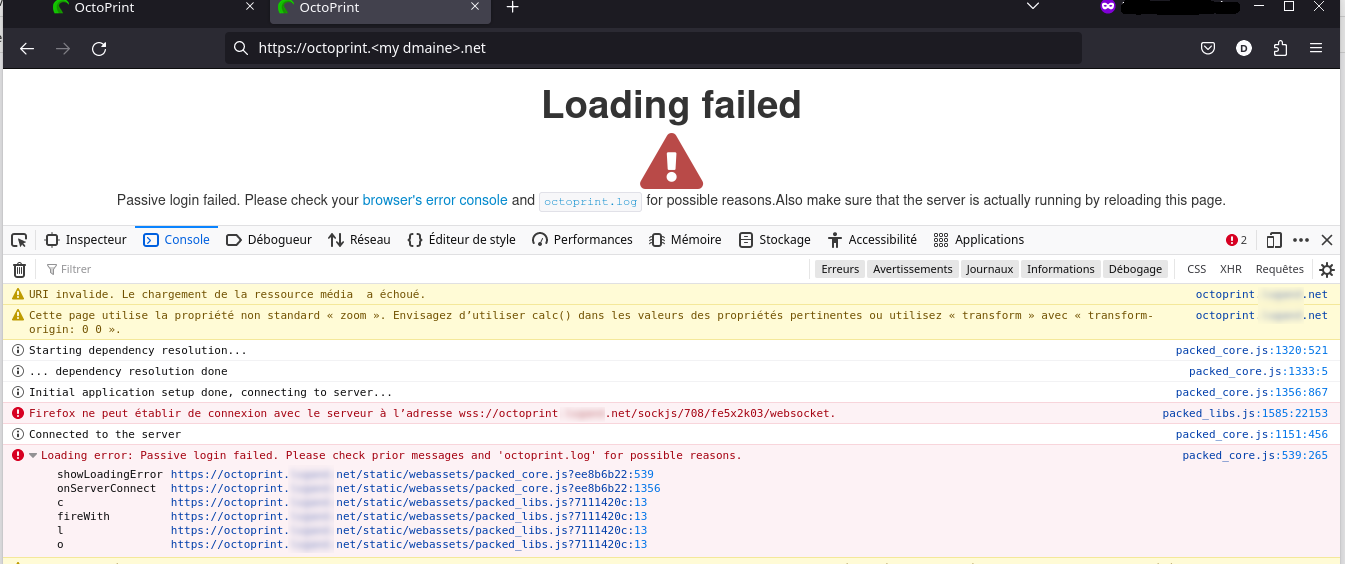Open the Débogueur tab
This screenshot has width=1345, height=564.
click(x=269, y=240)
